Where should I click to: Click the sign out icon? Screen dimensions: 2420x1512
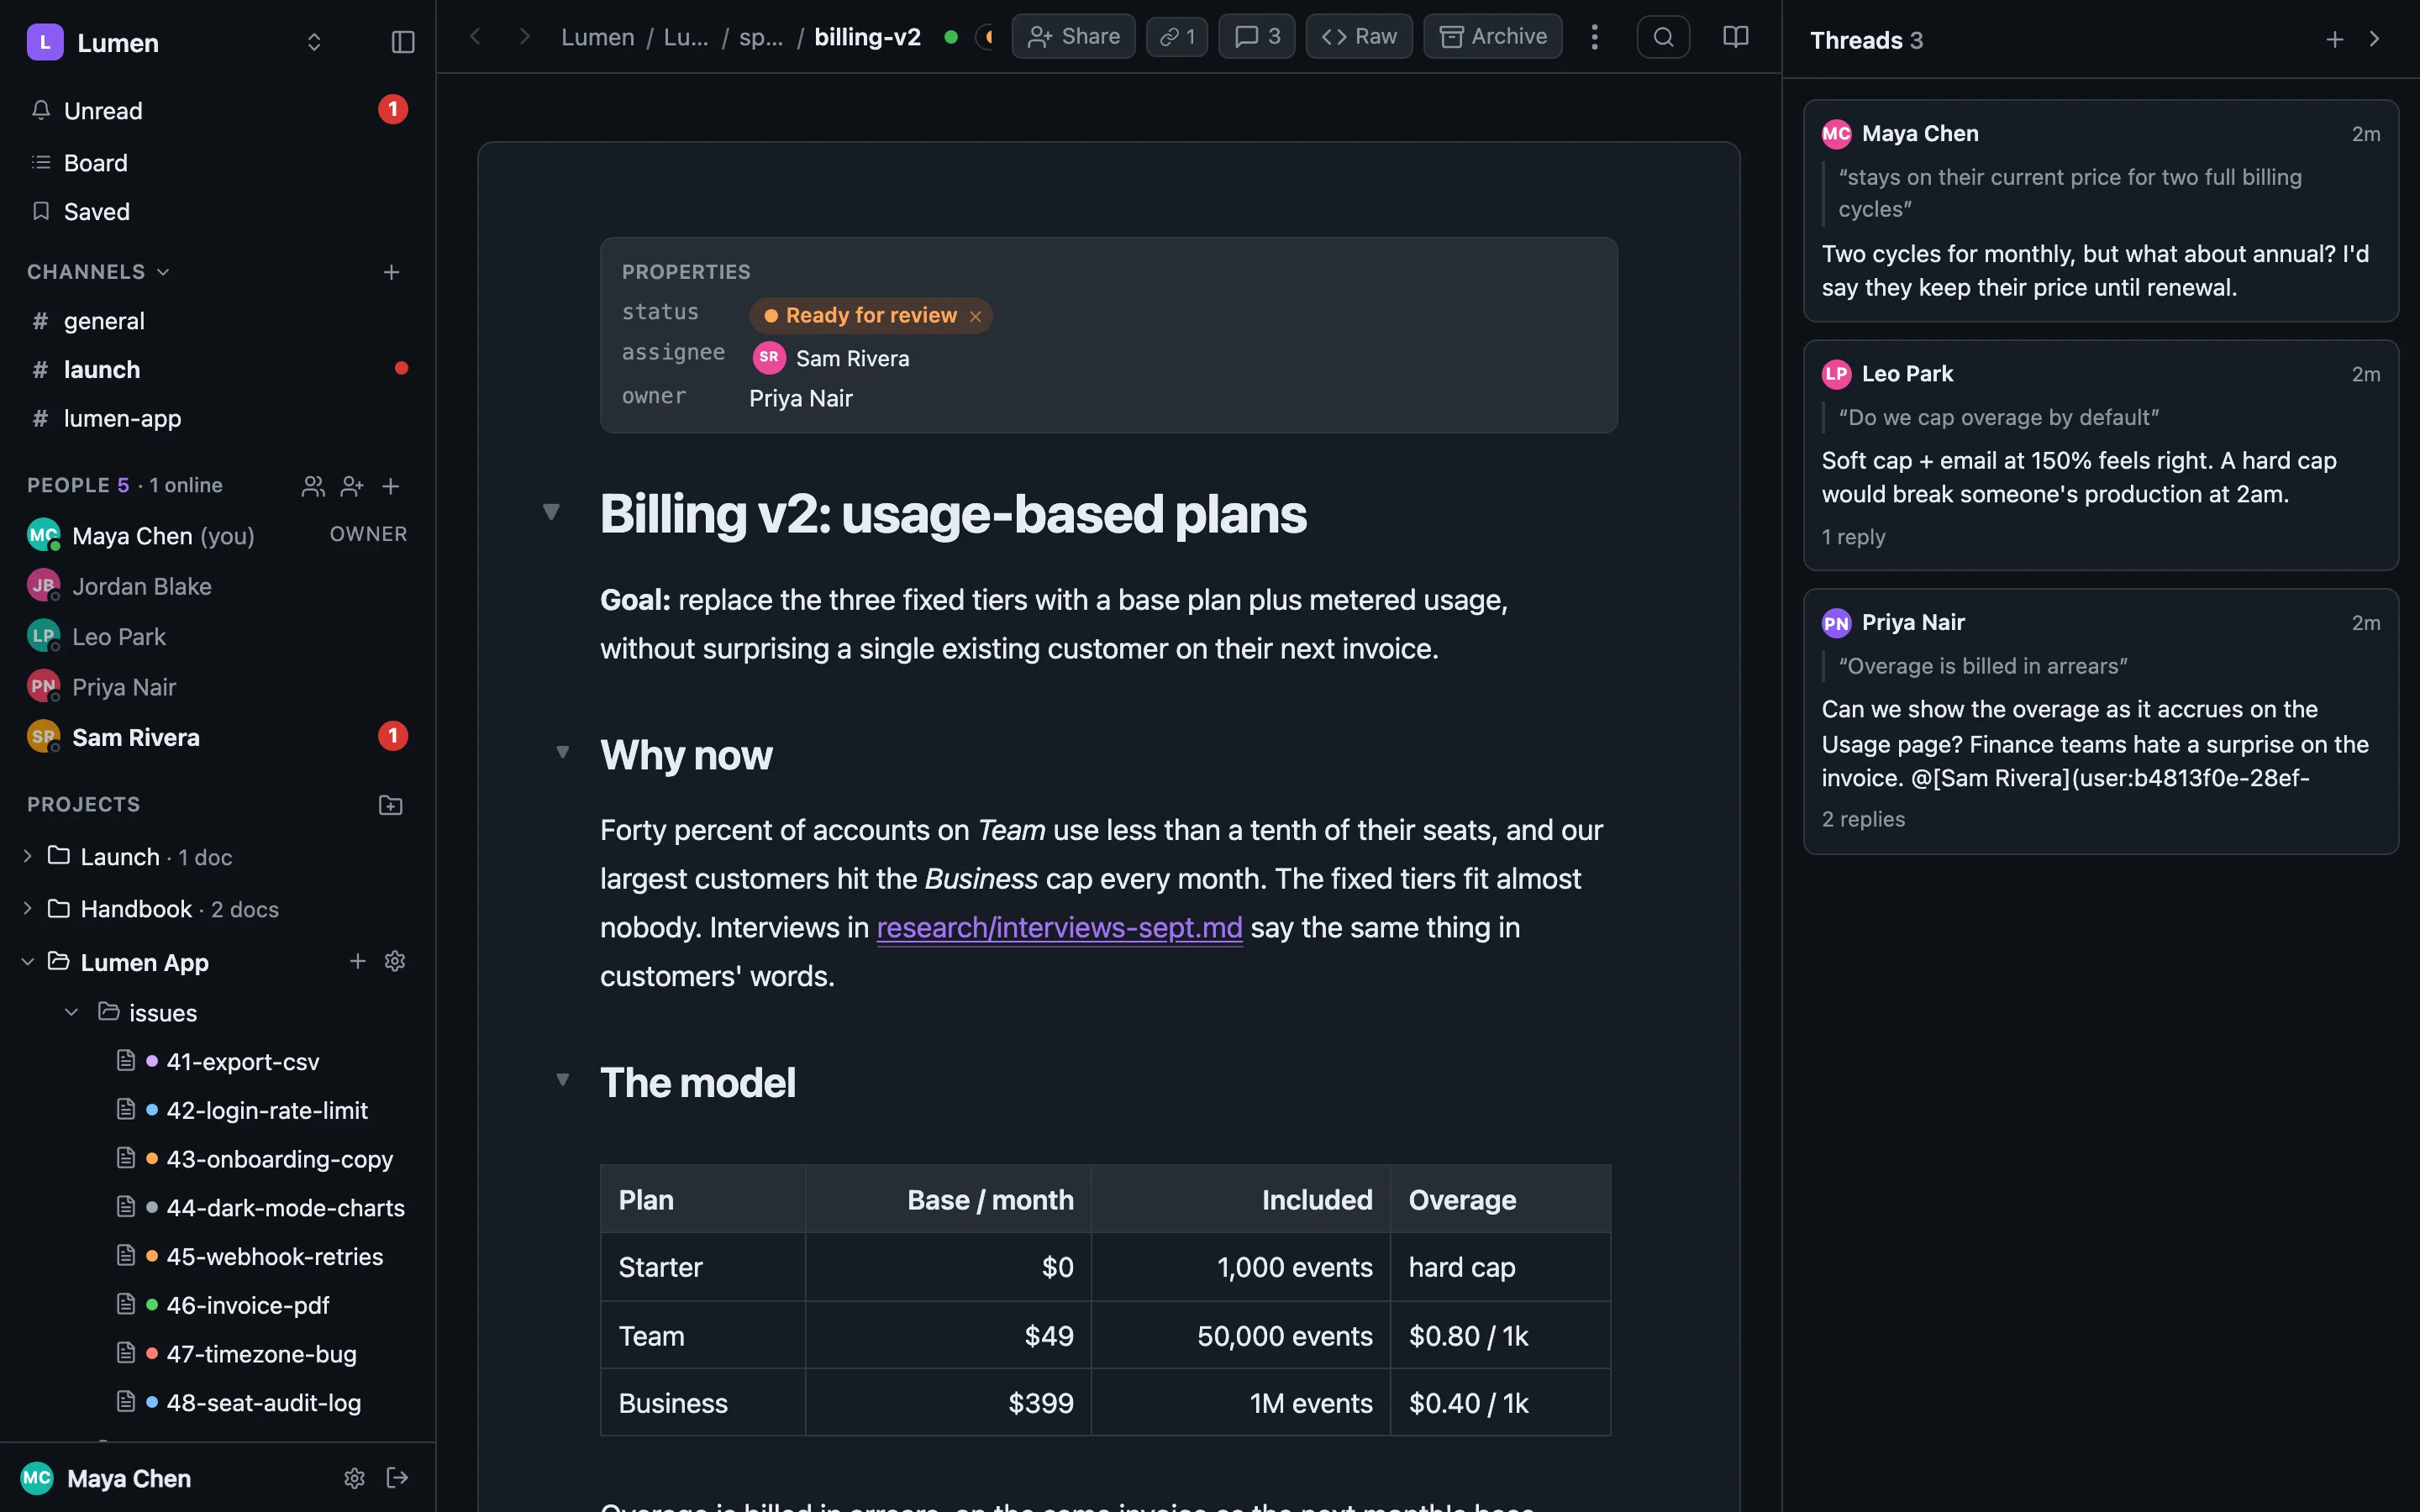point(397,1478)
